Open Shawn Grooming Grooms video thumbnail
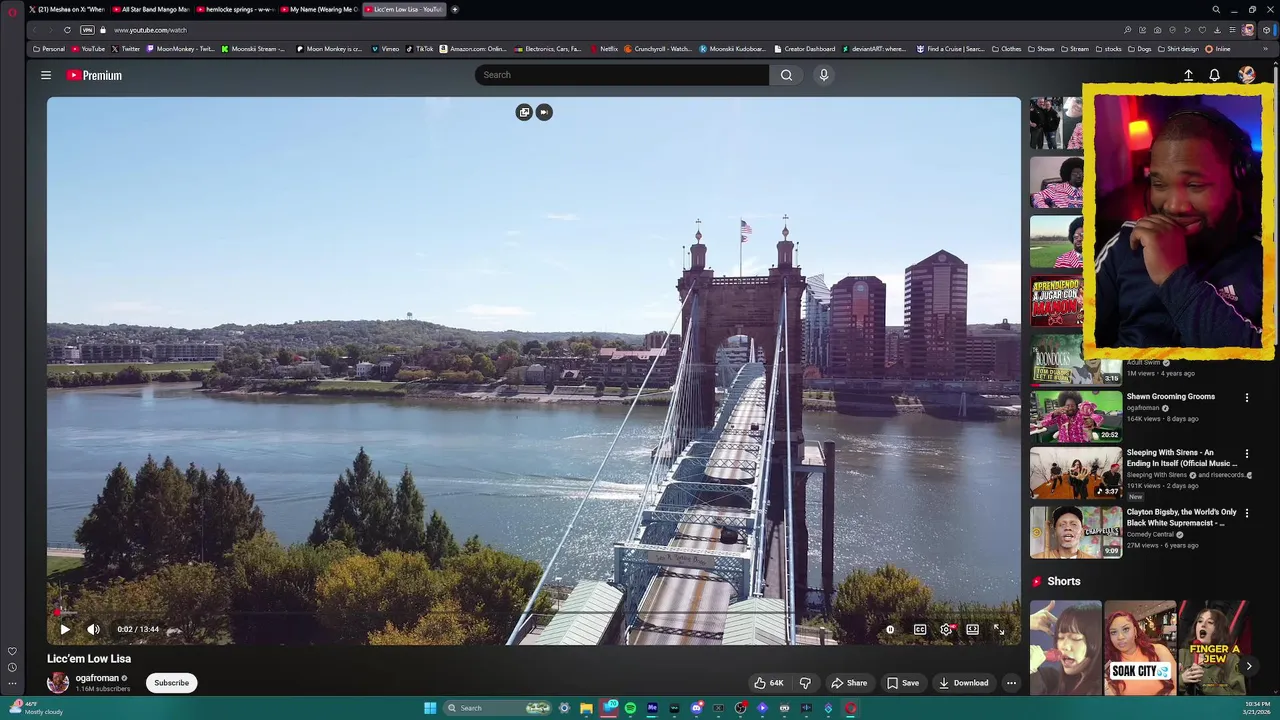This screenshot has width=1280, height=720. 1076,416
